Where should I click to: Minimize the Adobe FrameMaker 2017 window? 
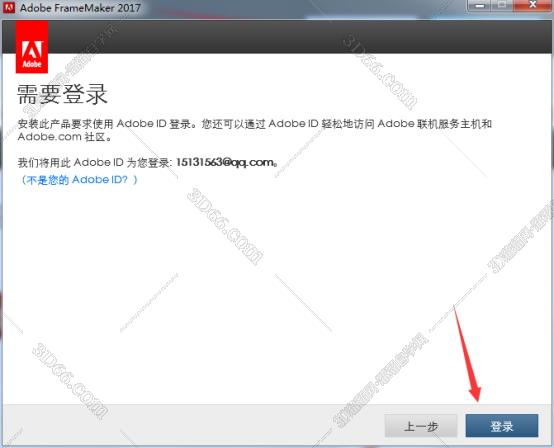click(479, 6)
